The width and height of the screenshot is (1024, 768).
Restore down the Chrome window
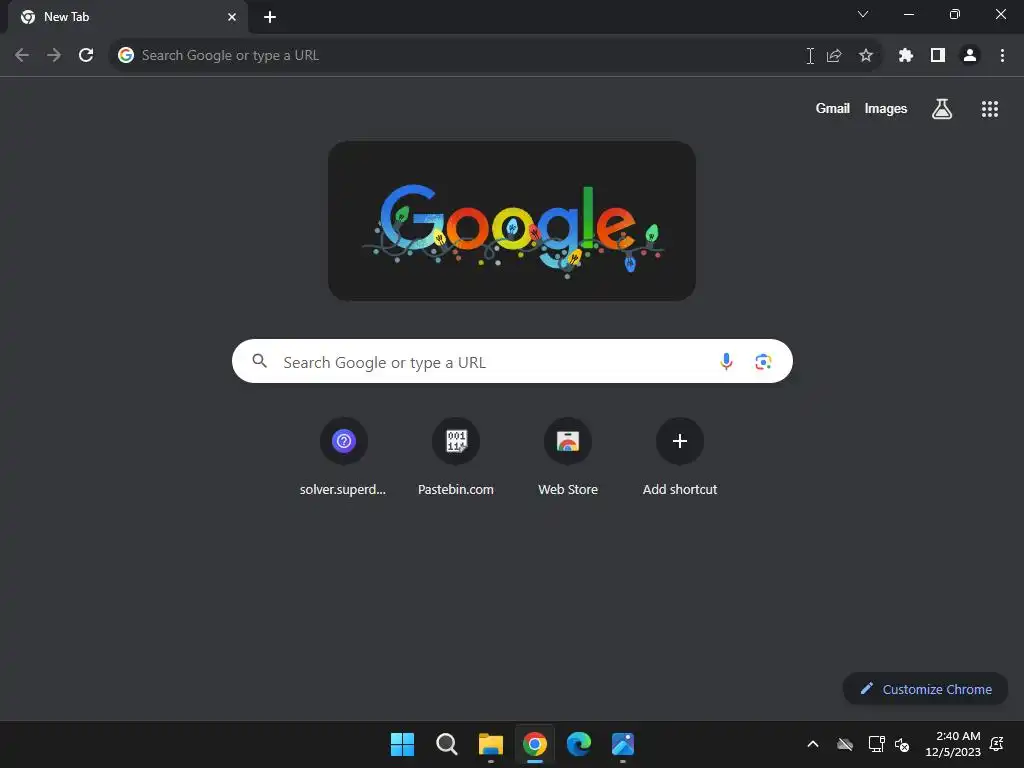click(x=955, y=14)
